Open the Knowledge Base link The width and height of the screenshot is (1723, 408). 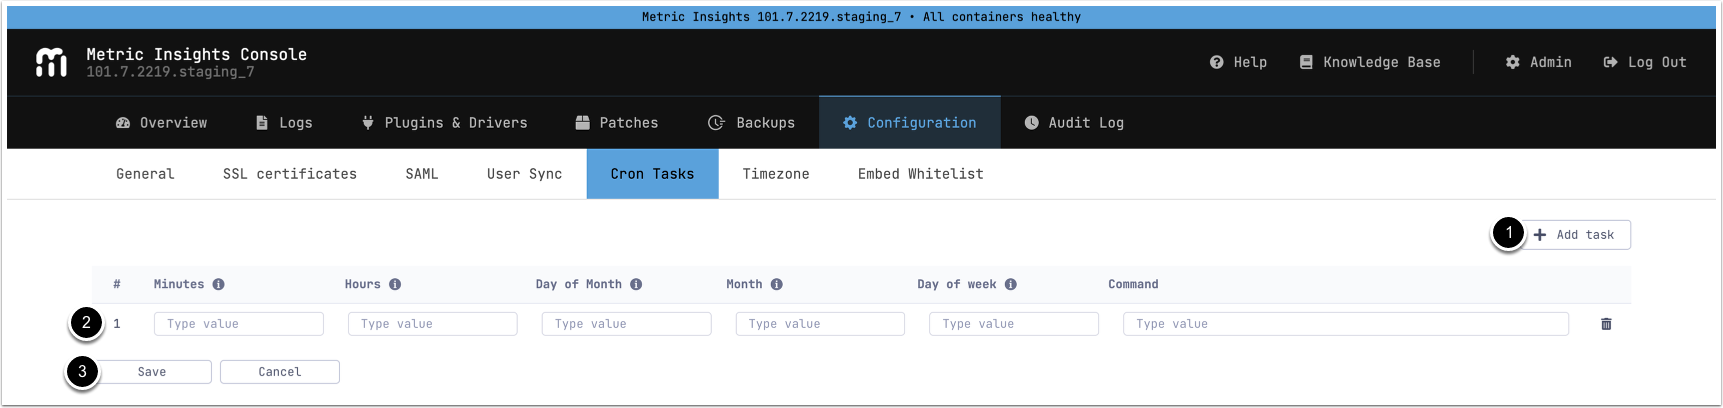[1370, 62]
